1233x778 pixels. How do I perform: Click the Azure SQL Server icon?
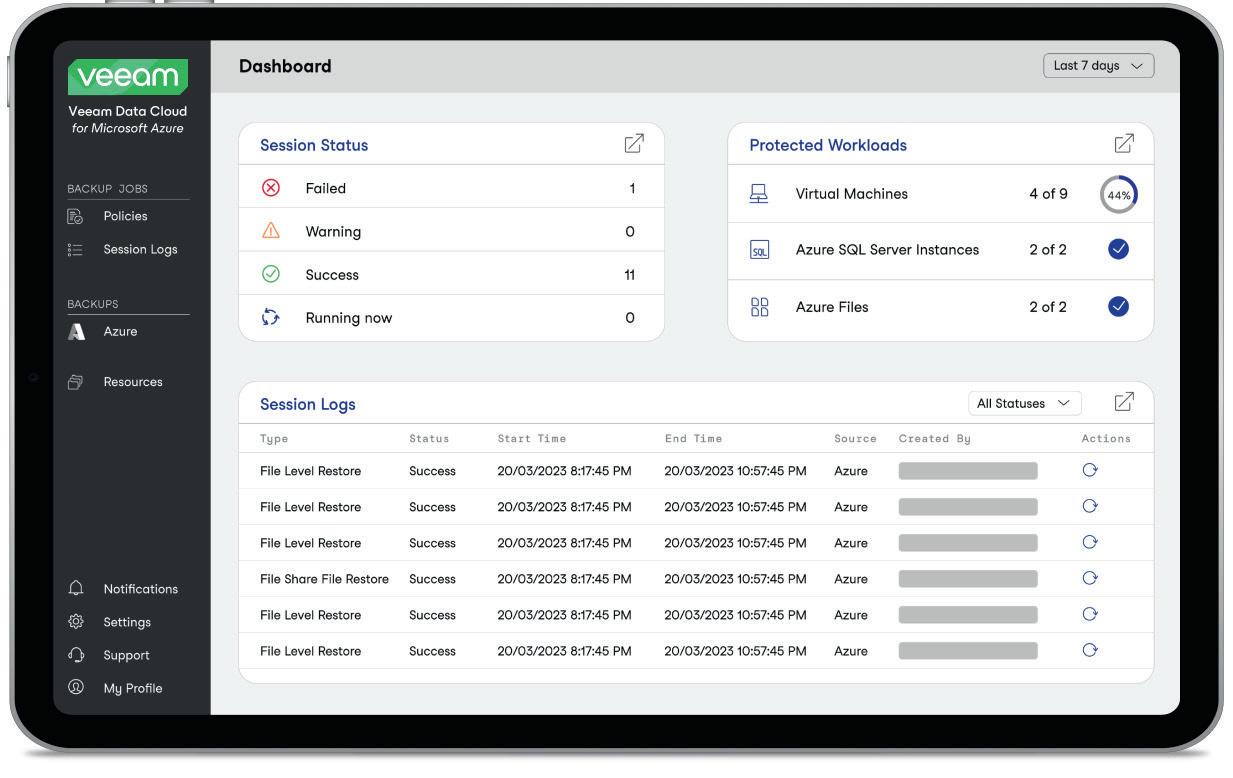pos(759,251)
